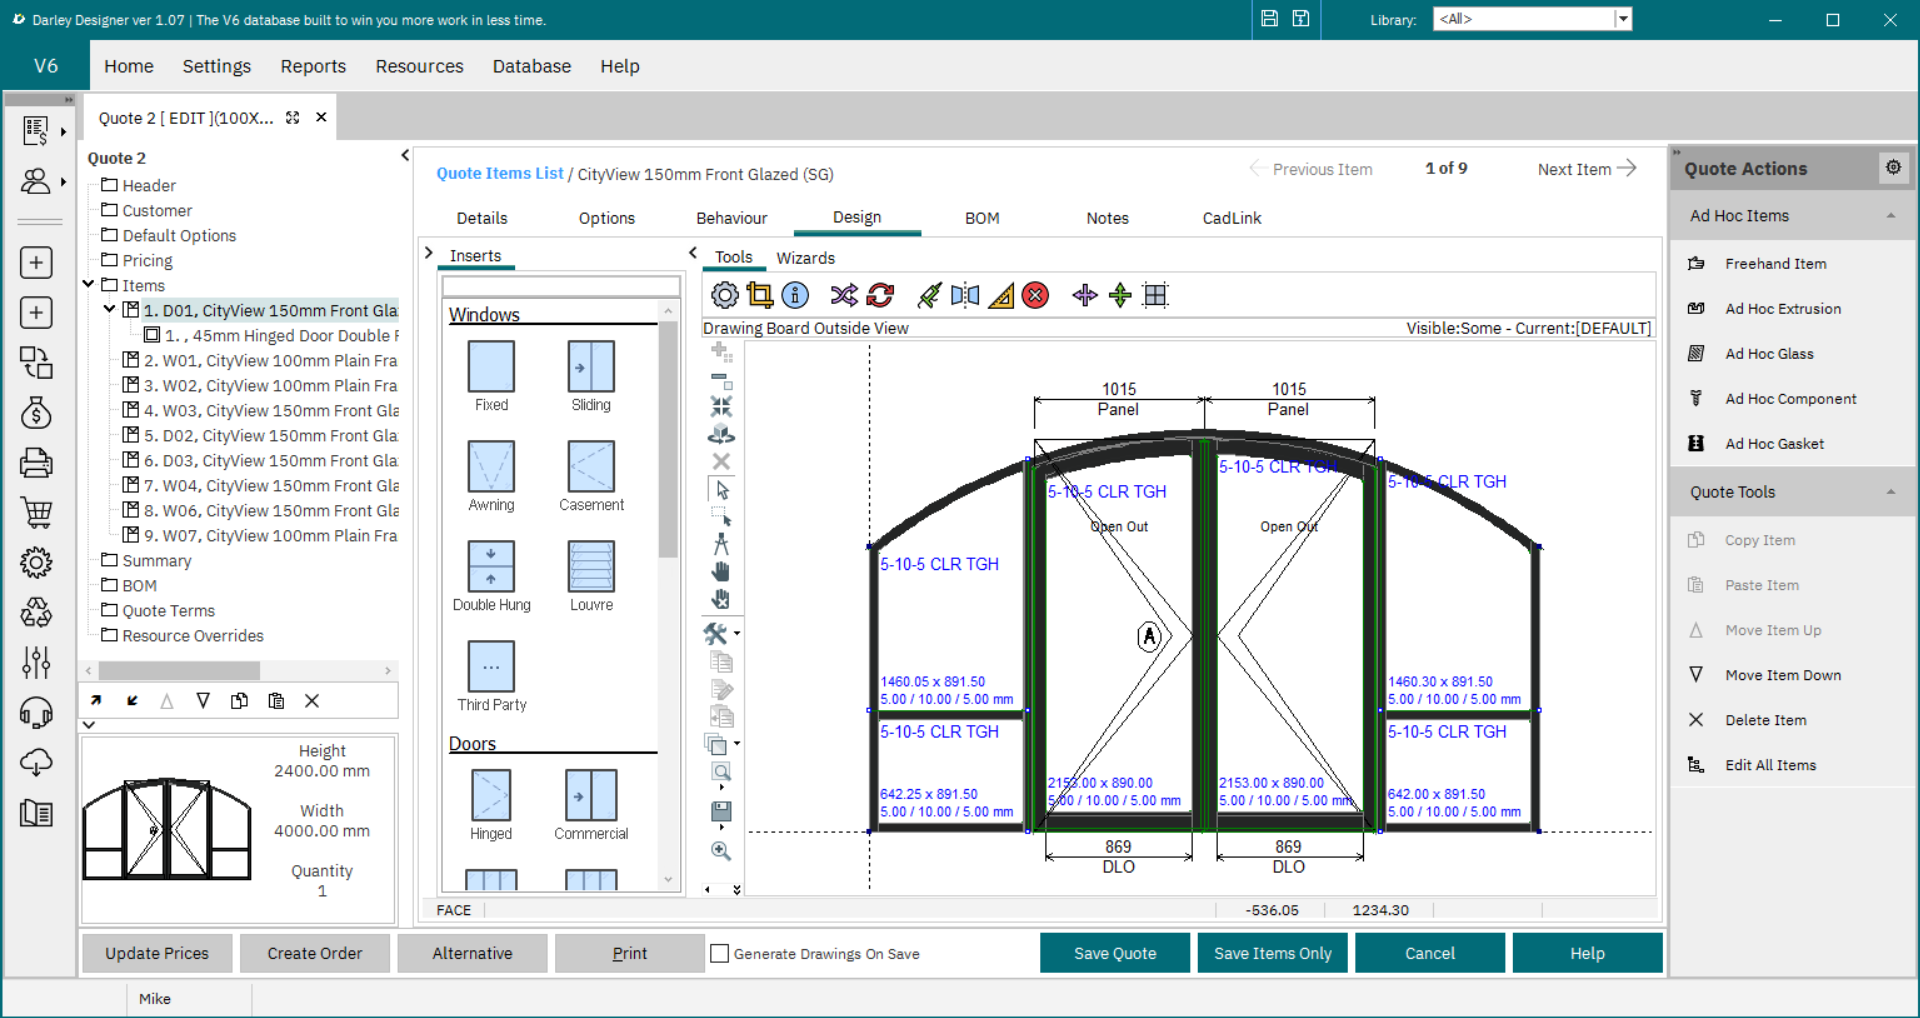Go to Next Item

point(1587,169)
